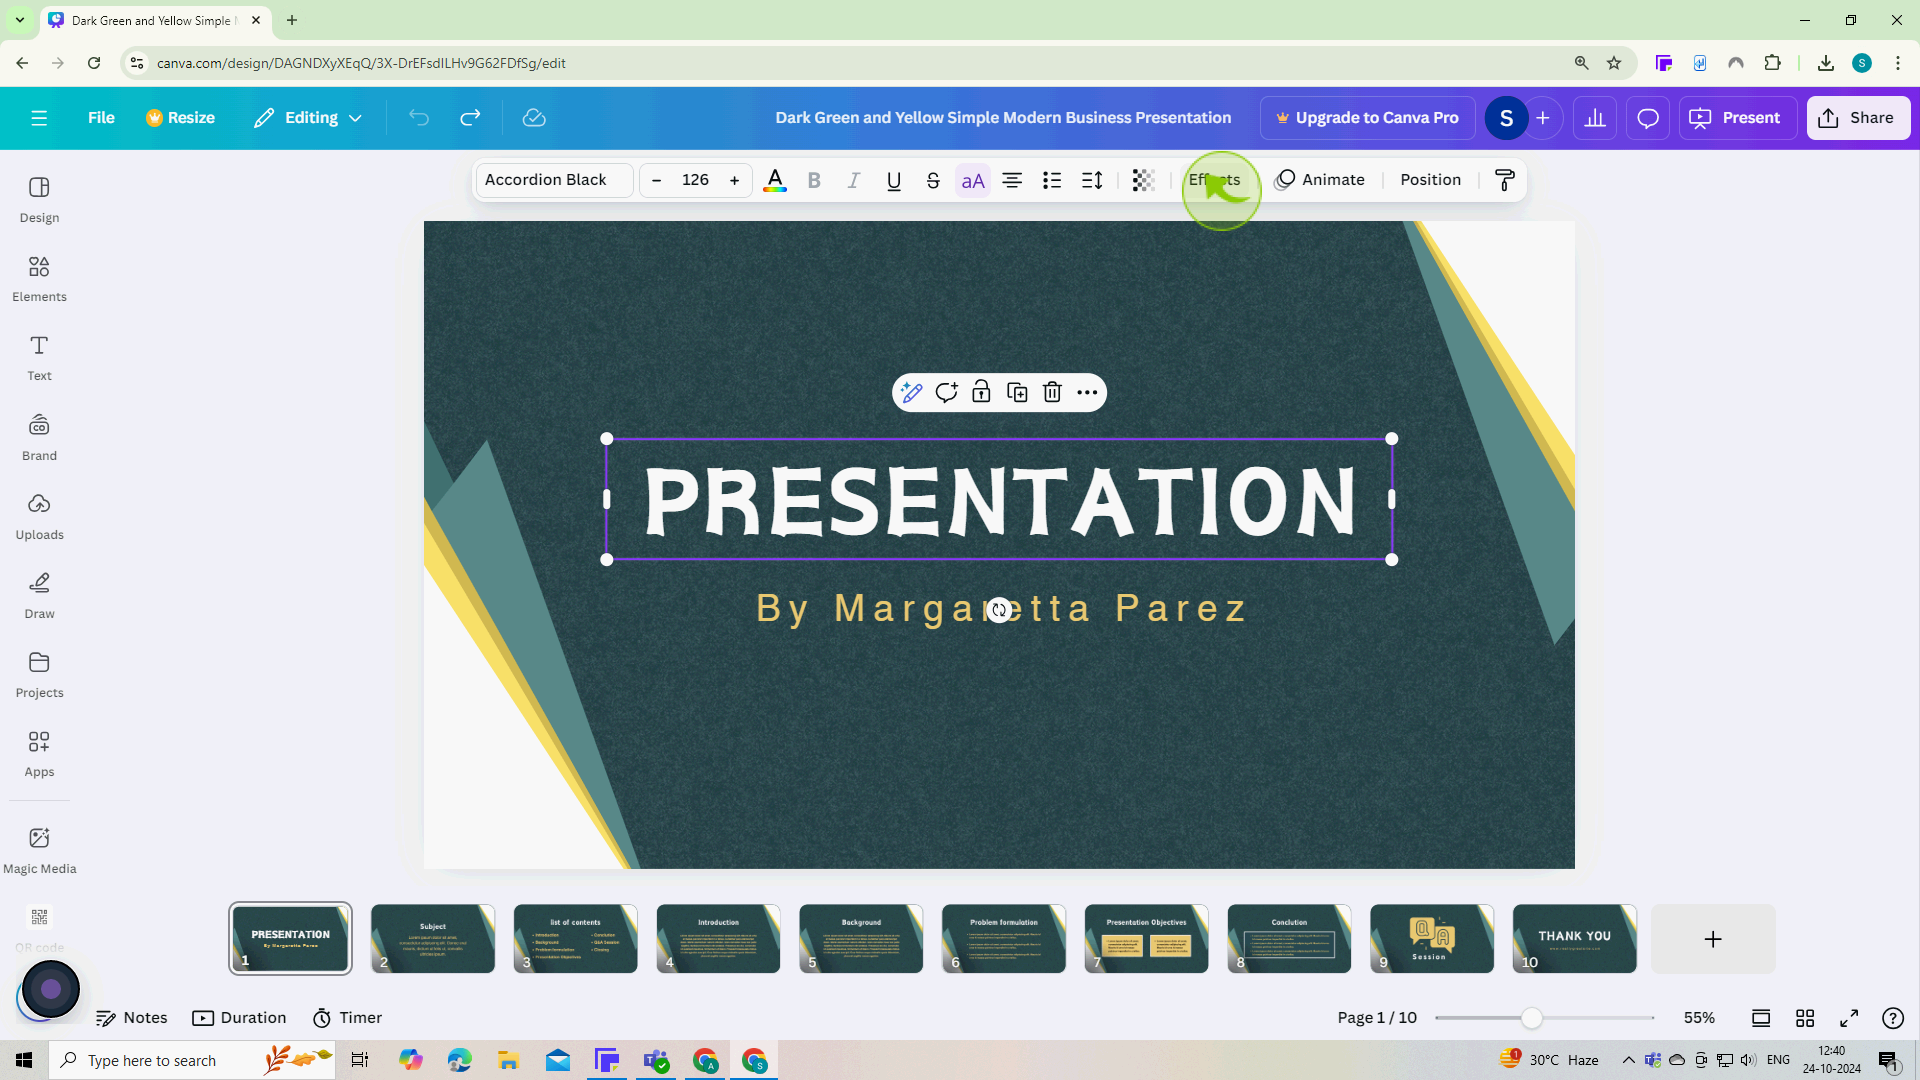Open File Explorer from taskbar
The width and height of the screenshot is (1920, 1080).
point(508,1060)
